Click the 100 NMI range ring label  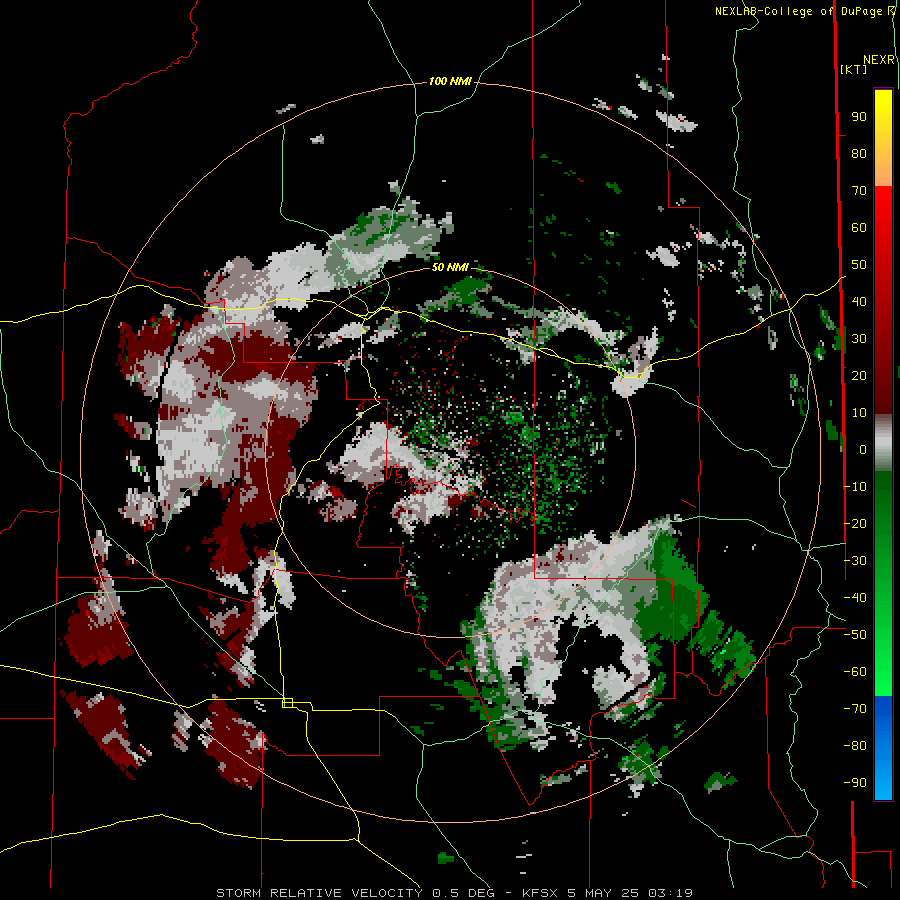pos(450,82)
